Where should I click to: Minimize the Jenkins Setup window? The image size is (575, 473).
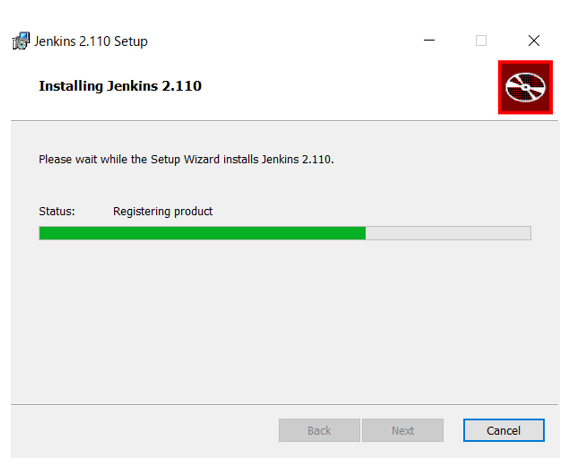coord(429,40)
